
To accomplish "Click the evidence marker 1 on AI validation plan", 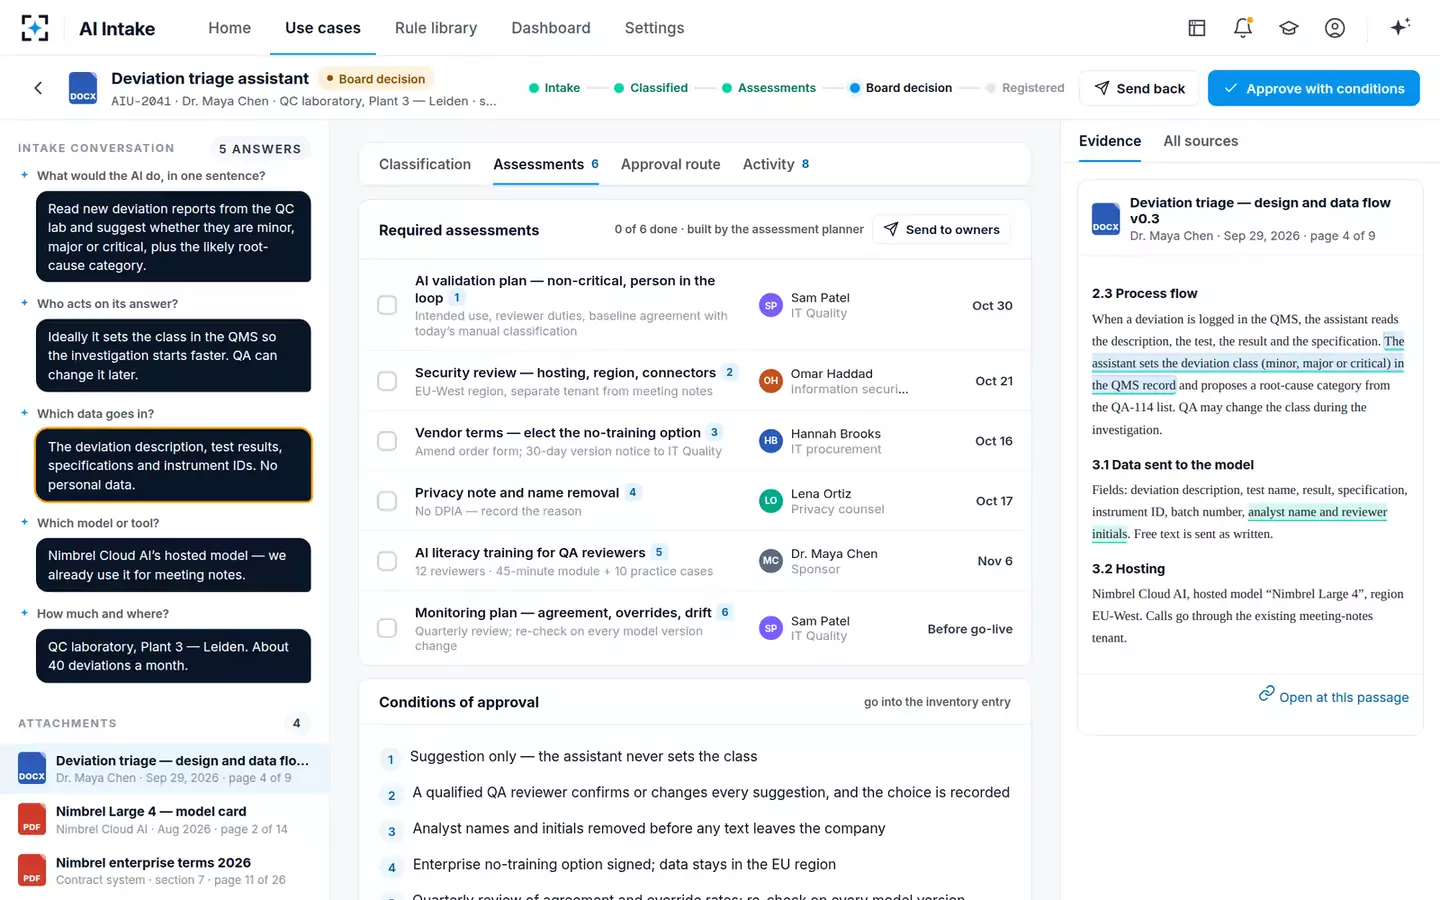I will pos(457,298).
